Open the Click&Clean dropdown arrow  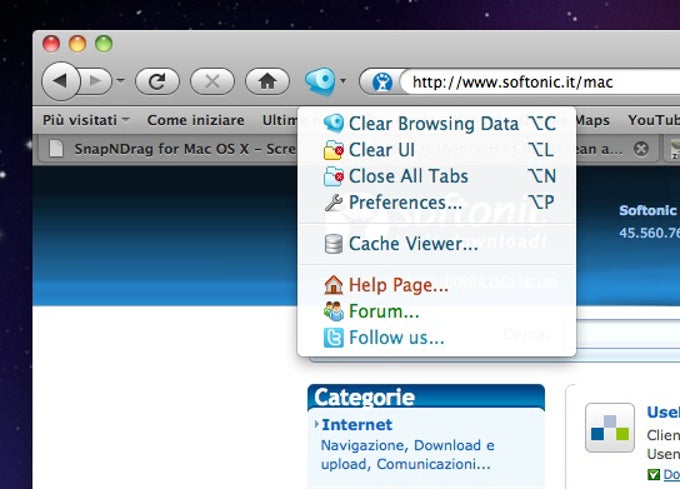tap(343, 81)
